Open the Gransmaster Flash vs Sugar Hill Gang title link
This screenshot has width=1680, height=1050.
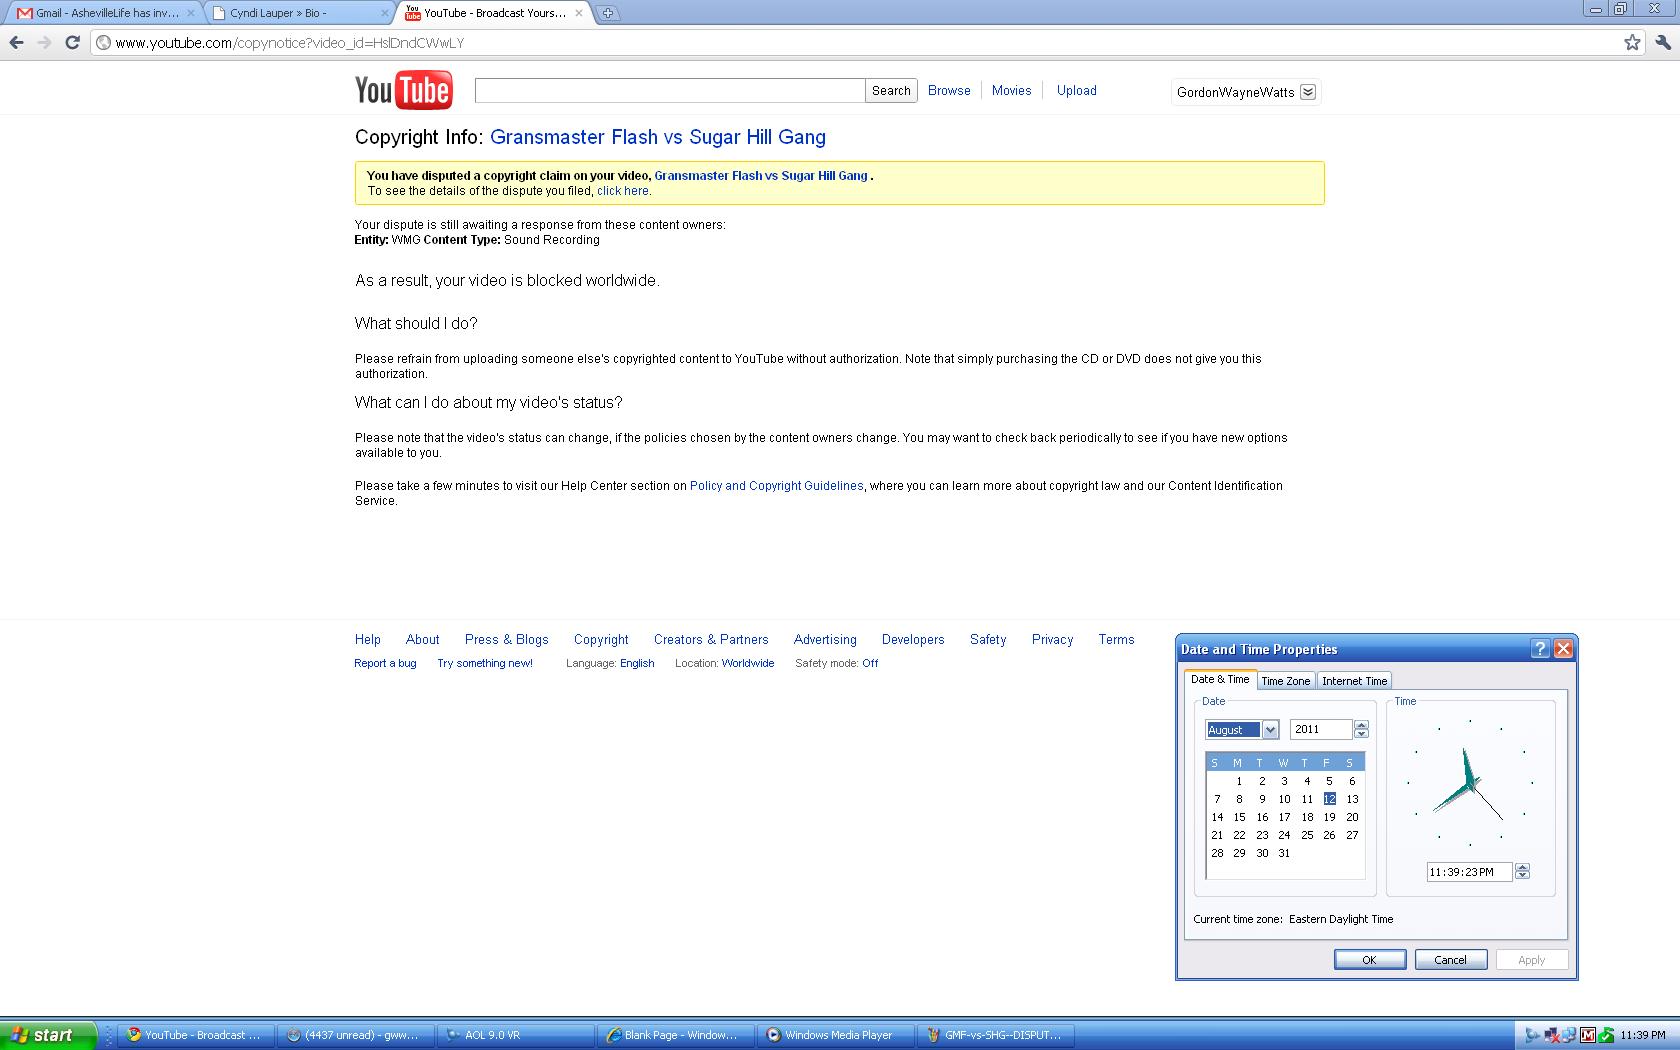coord(658,137)
